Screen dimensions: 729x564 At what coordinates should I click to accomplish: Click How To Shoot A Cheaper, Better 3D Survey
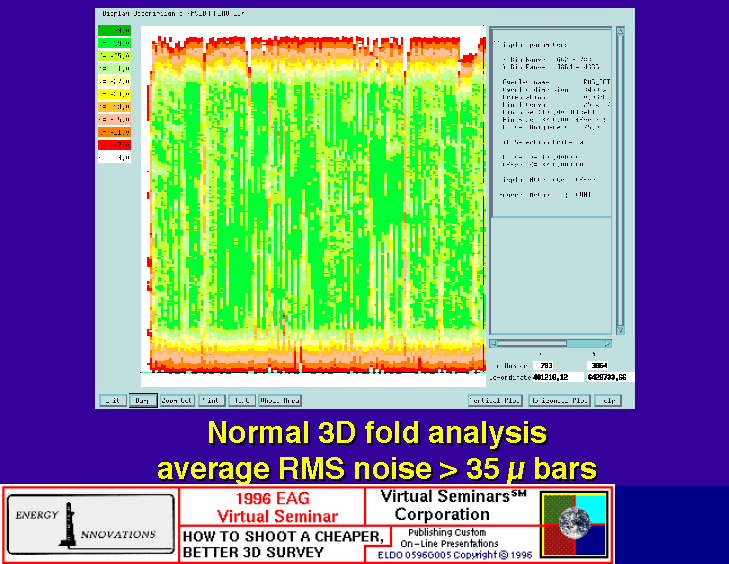pos(283,544)
